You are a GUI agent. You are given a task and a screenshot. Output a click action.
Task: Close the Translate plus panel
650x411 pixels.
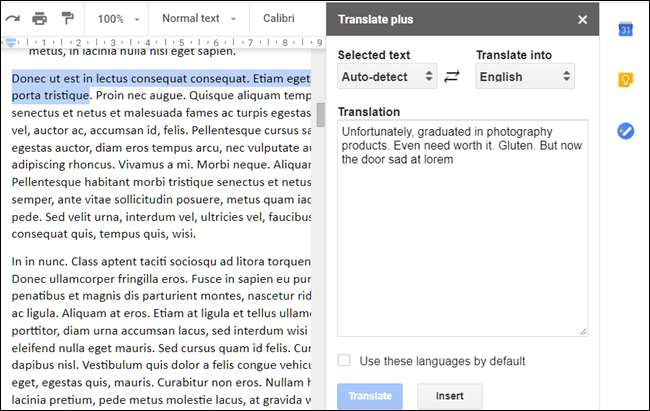(x=583, y=19)
